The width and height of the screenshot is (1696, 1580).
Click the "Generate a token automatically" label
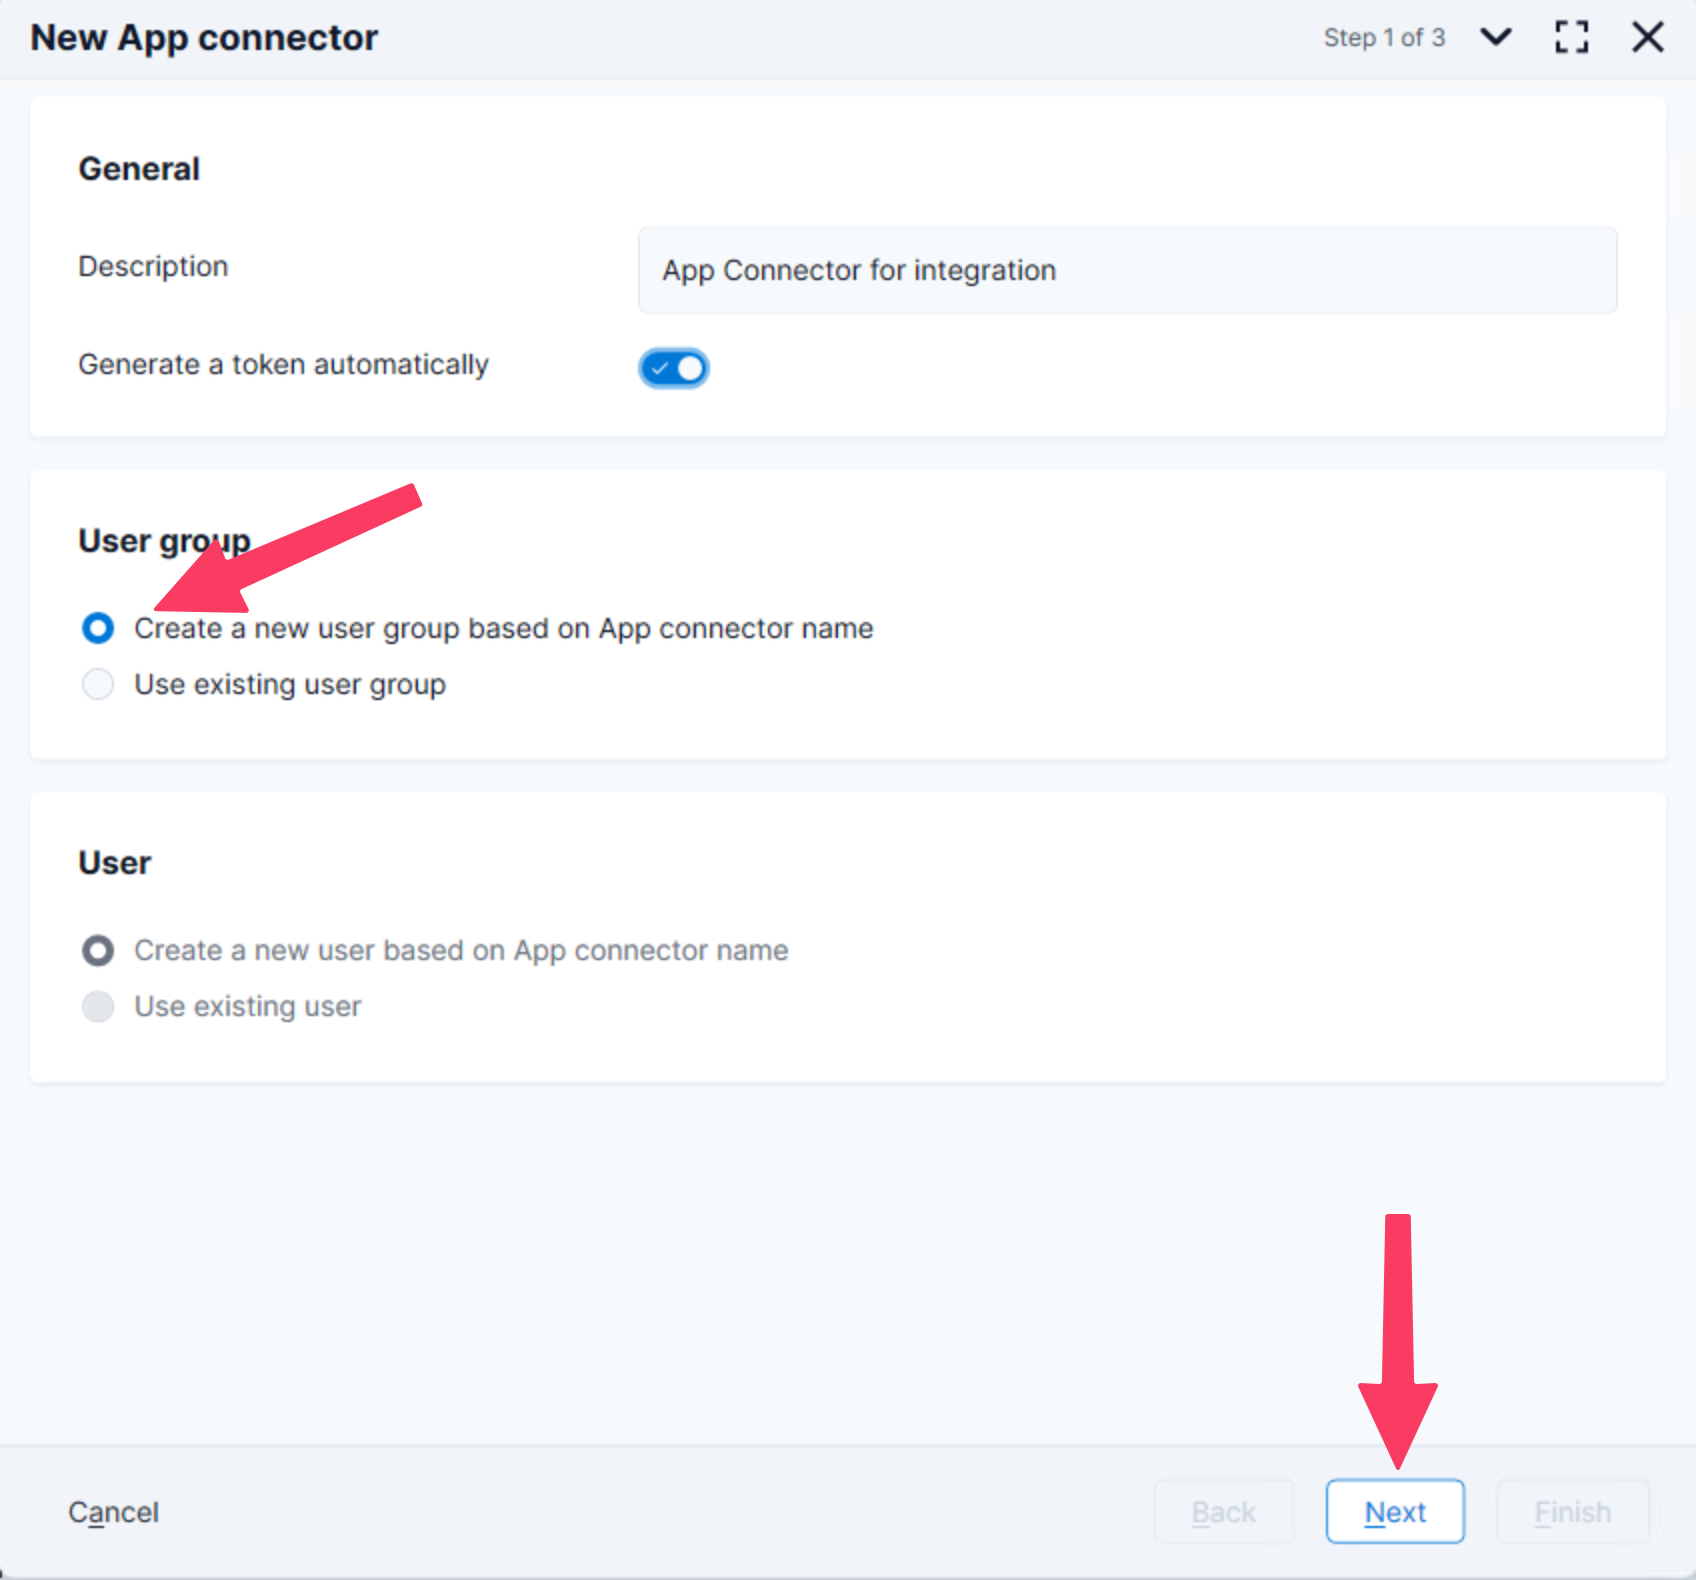[x=283, y=364]
